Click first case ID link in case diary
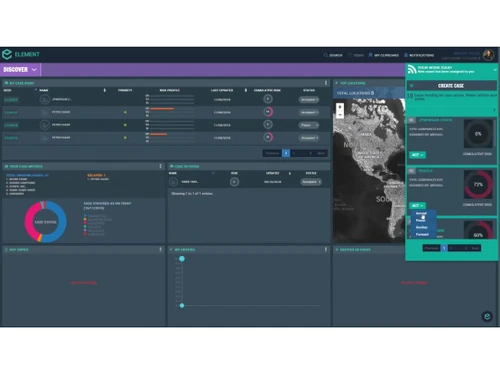This screenshot has width=500, height=375. coord(11,100)
